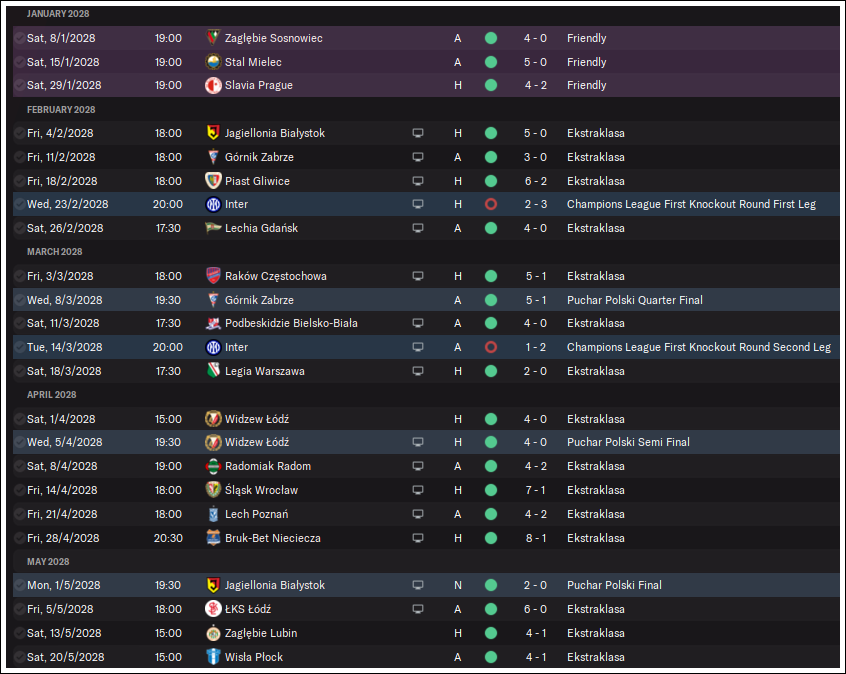Click the Lech Poznań club badge
The width and height of the screenshot is (846, 674).
coord(214,514)
